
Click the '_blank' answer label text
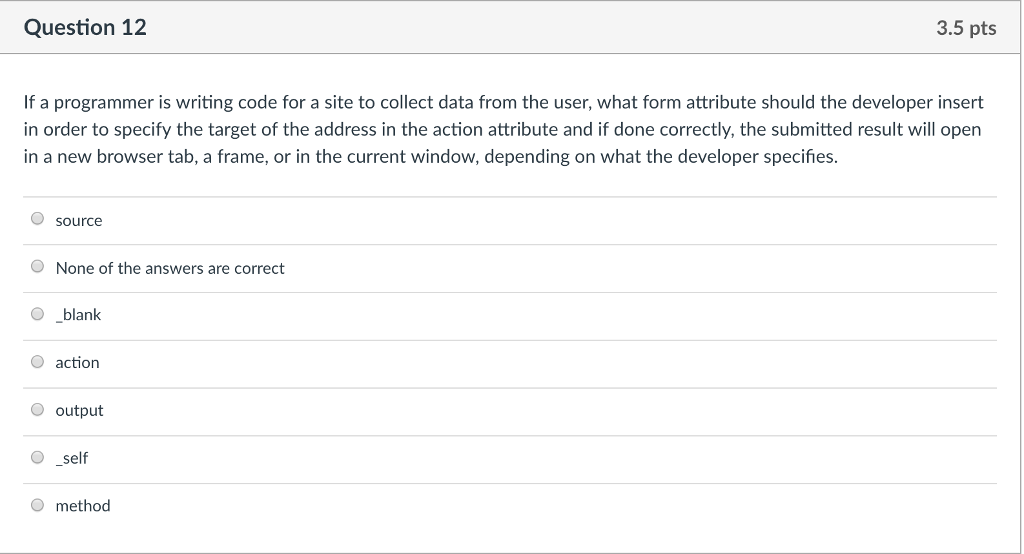[x=78, y=315]
